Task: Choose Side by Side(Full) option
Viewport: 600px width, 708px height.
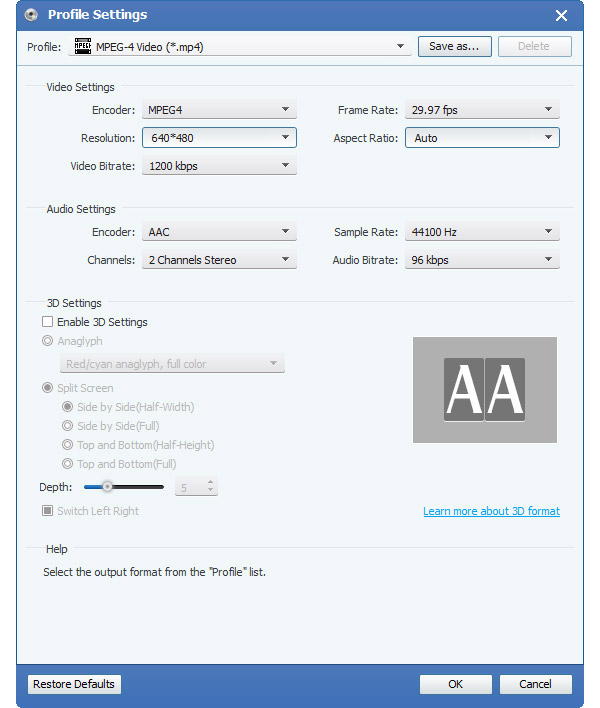Action: [67, 426]
